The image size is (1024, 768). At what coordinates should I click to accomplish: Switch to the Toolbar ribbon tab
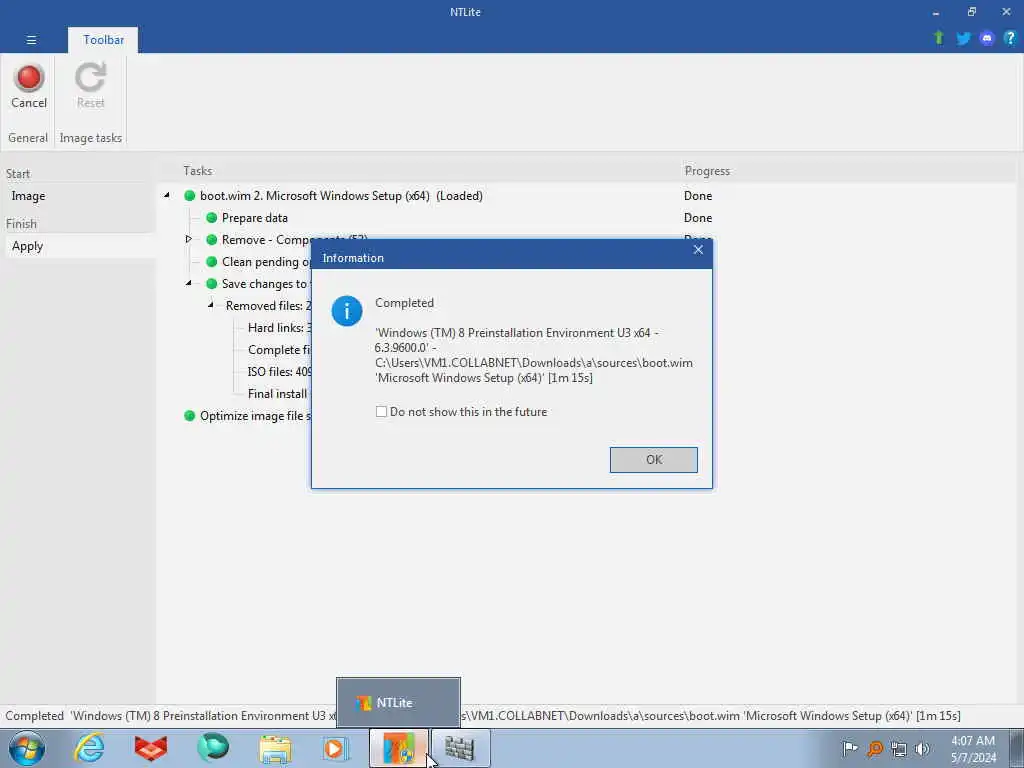coord(103,40)
